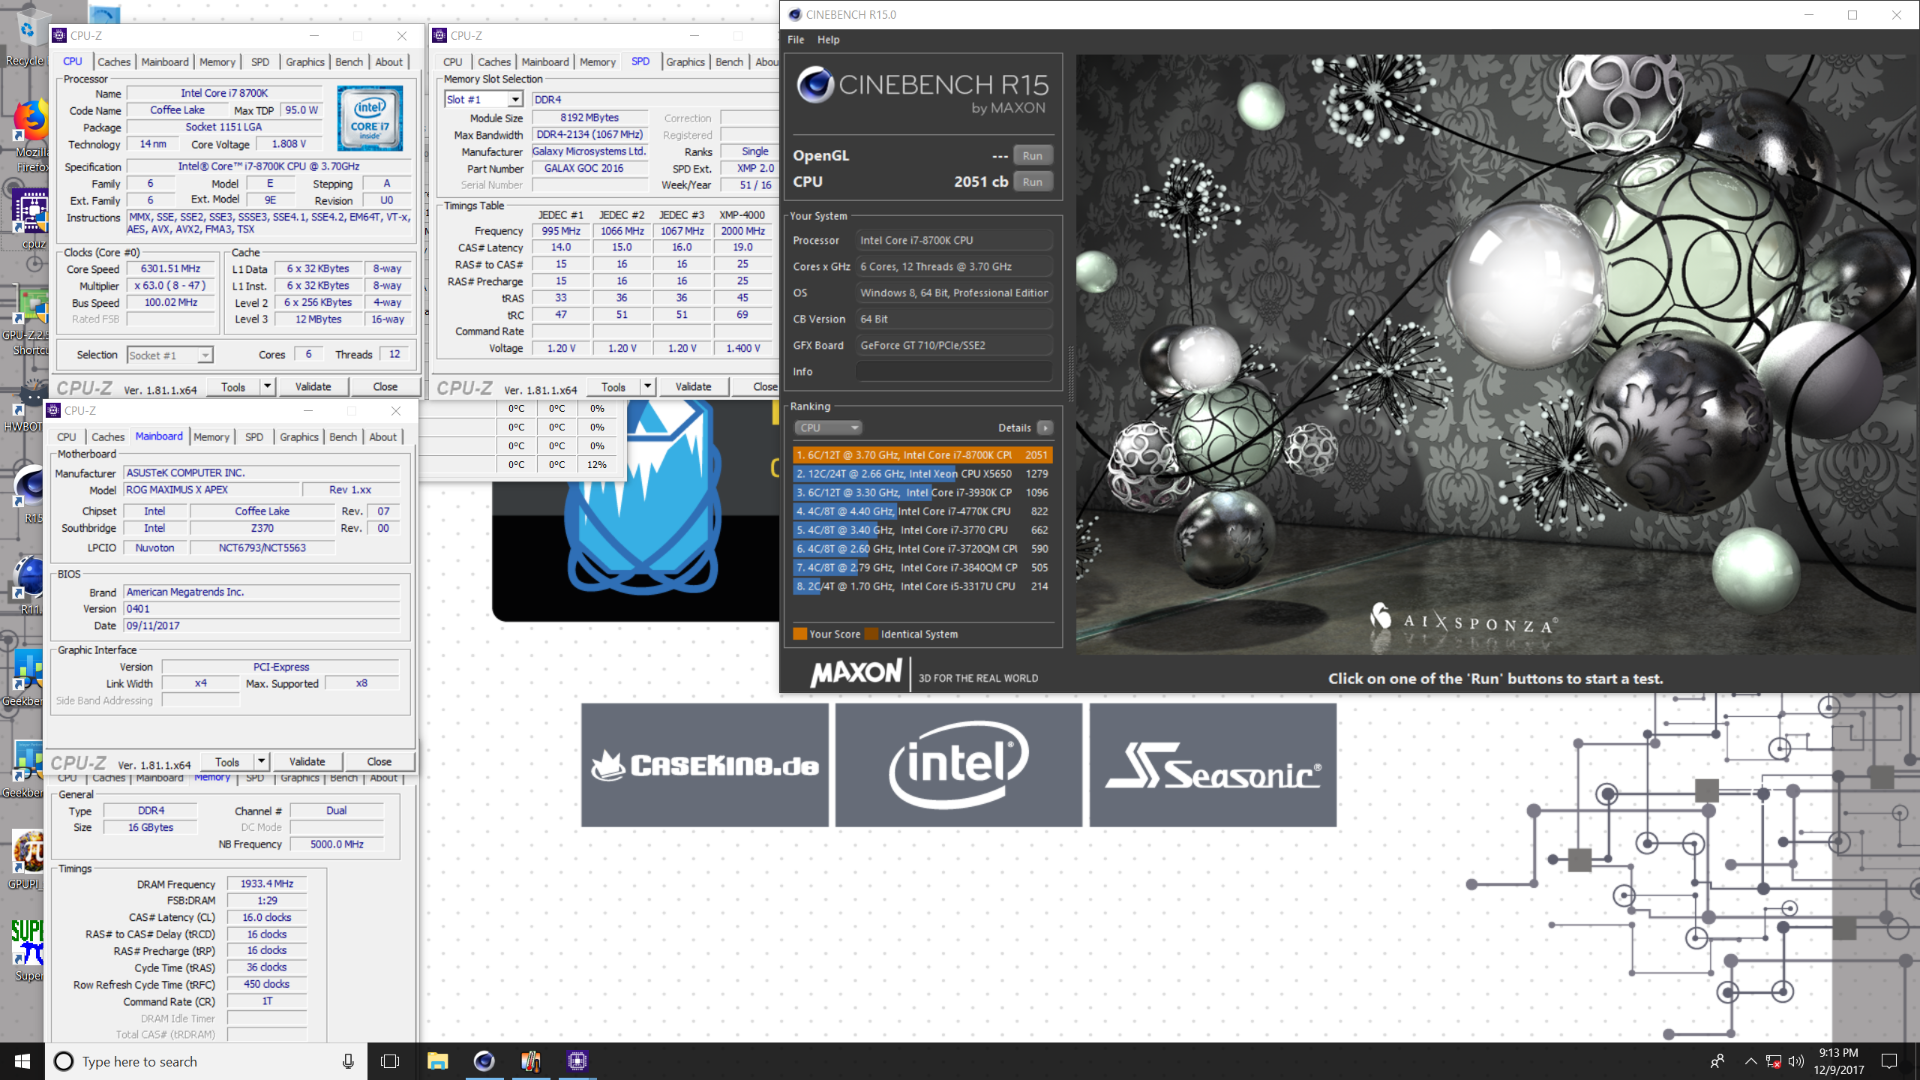
Task: Open the notification center icon
Action: pos(1889,1061)
